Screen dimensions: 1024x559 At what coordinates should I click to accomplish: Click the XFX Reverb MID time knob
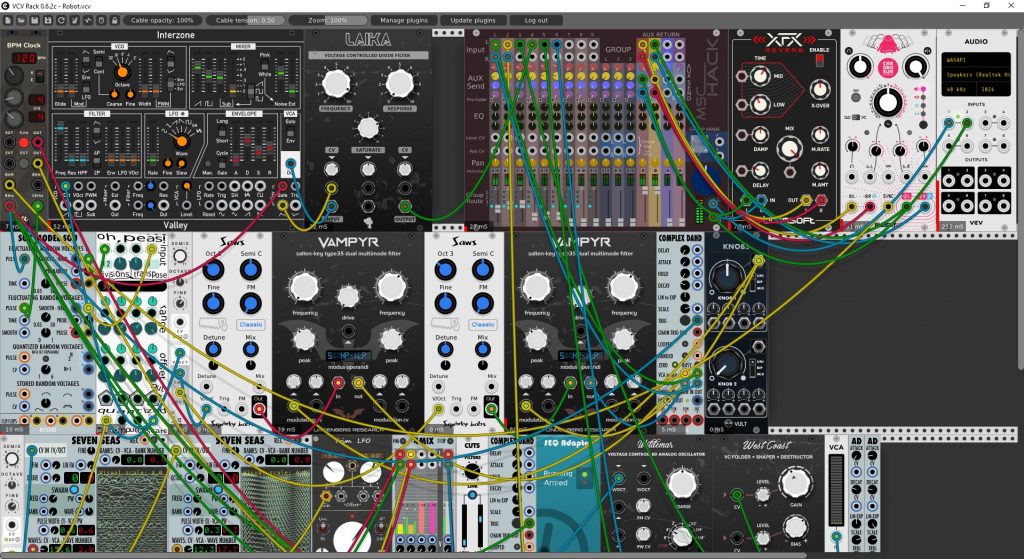tap(760, 76)
